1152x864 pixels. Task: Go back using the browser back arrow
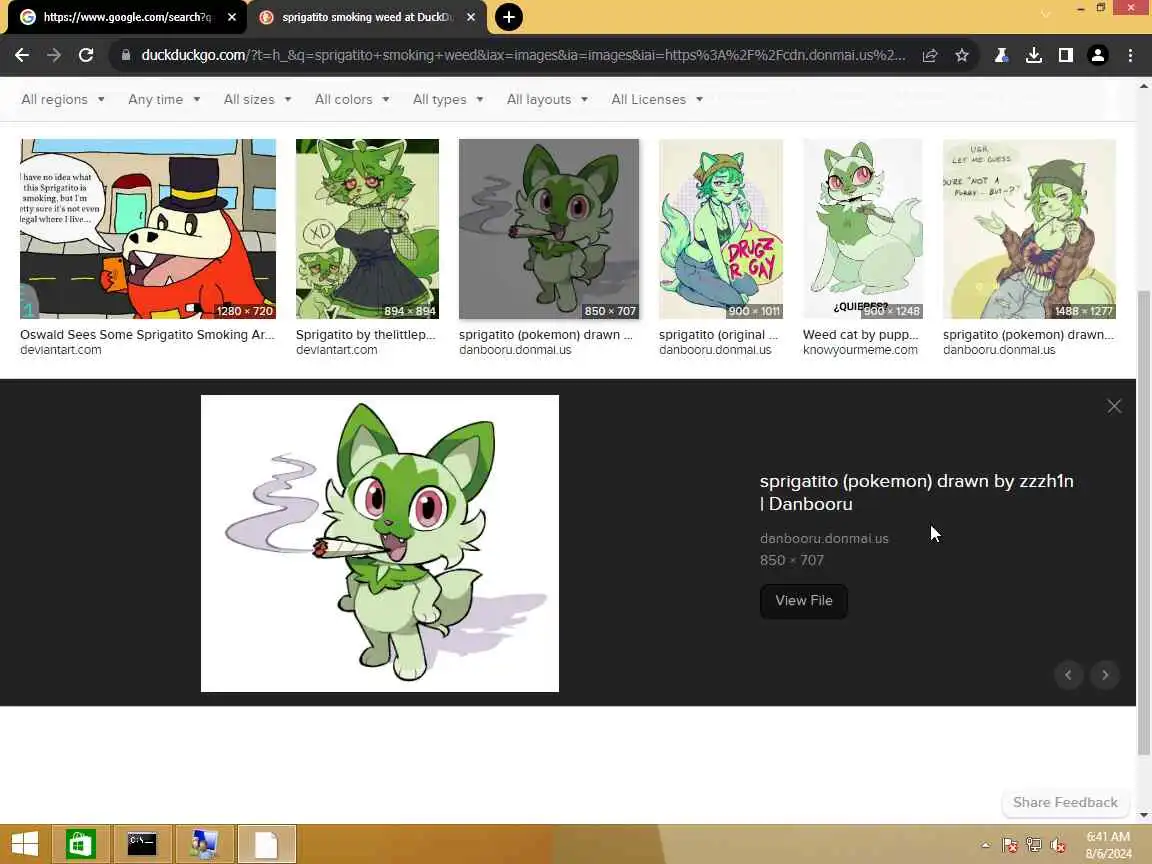22,55
